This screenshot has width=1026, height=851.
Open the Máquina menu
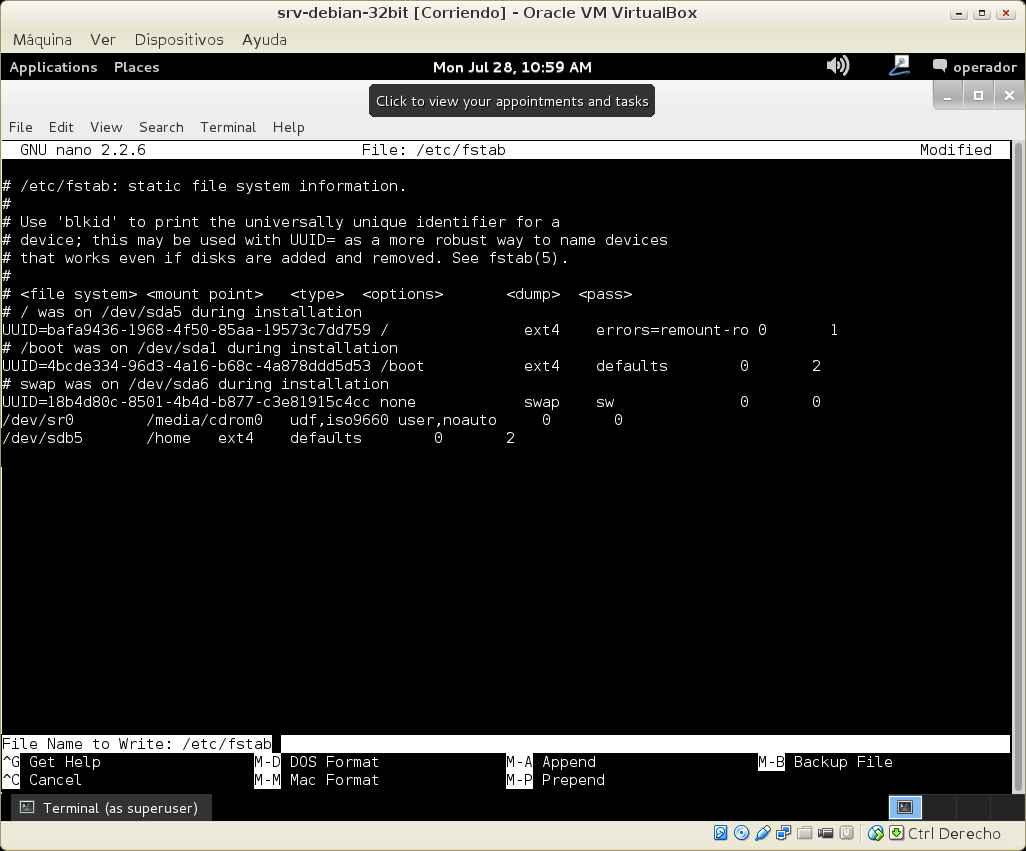(42, 40)
